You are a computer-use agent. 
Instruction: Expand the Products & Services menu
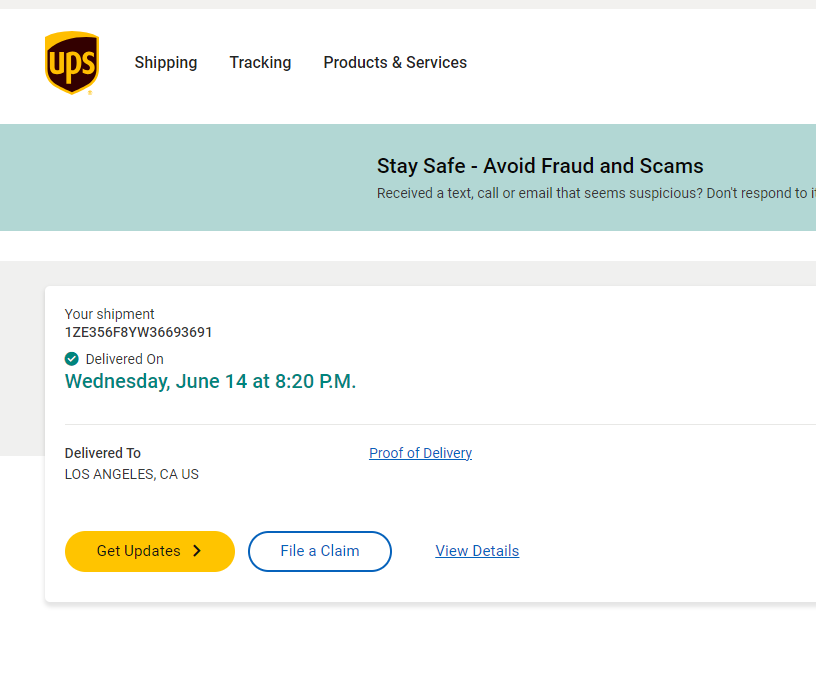coord(395,62)
